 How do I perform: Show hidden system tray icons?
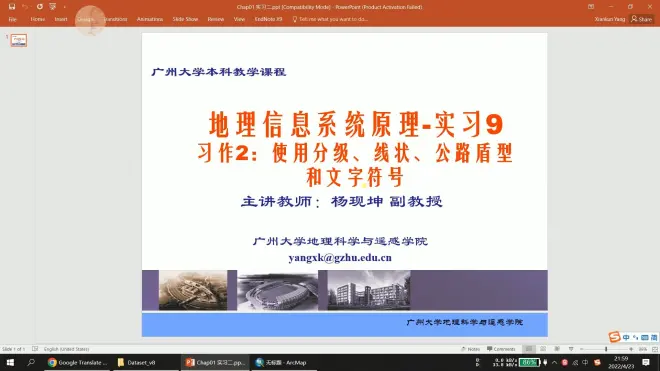(x=554, y=363)
